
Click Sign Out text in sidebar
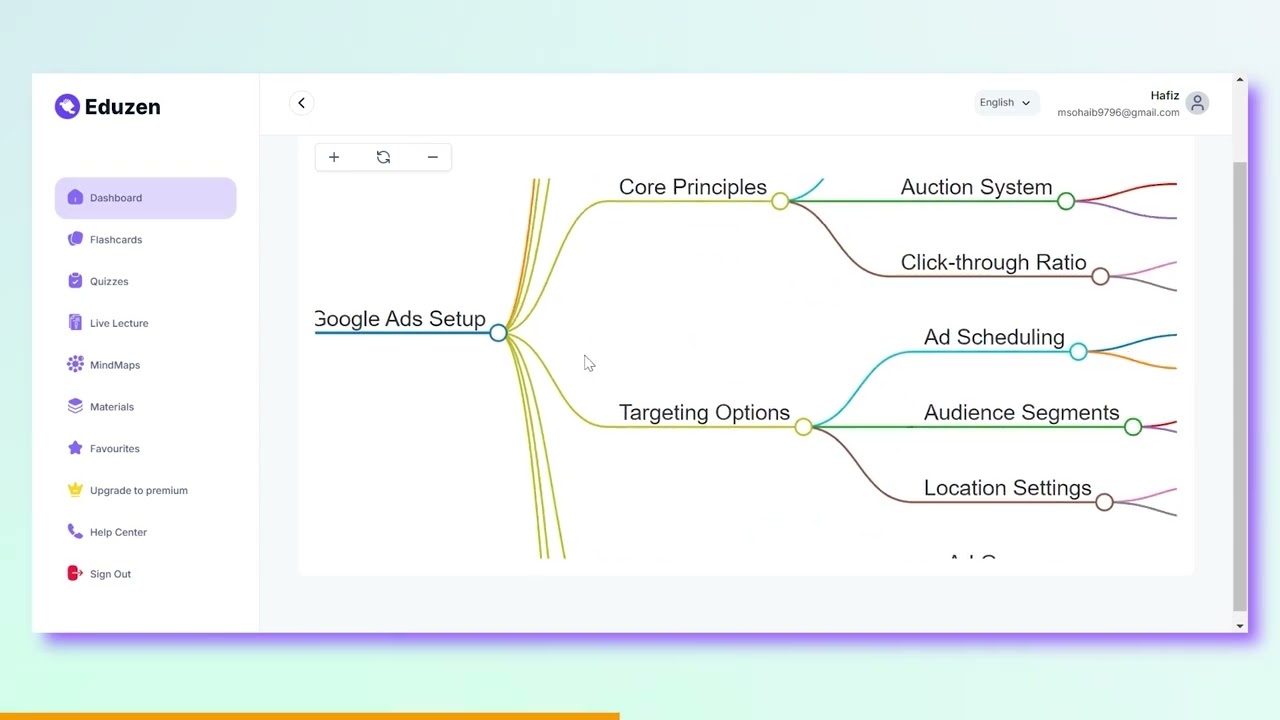tap(110, 574)
